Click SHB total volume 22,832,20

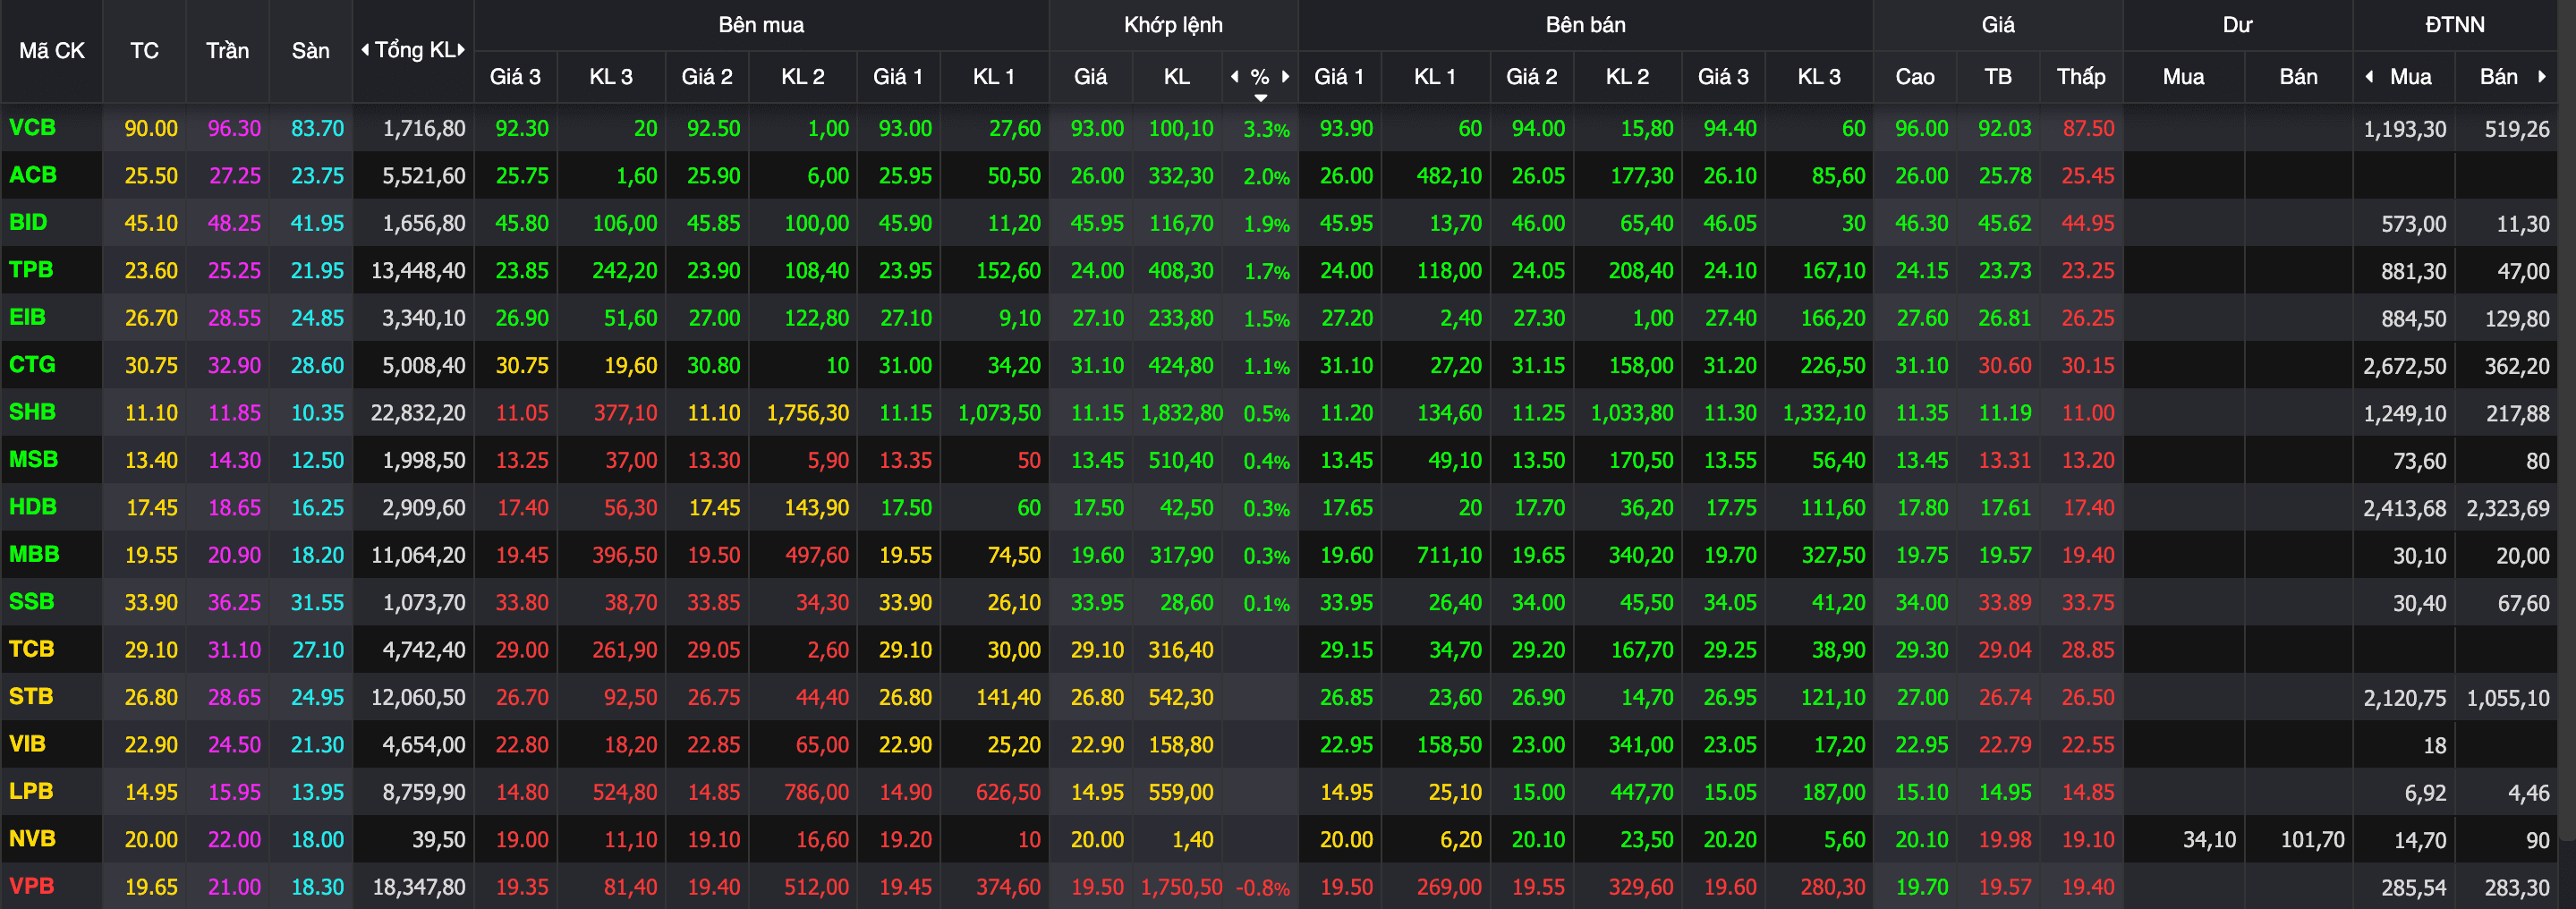coord(418,413)
